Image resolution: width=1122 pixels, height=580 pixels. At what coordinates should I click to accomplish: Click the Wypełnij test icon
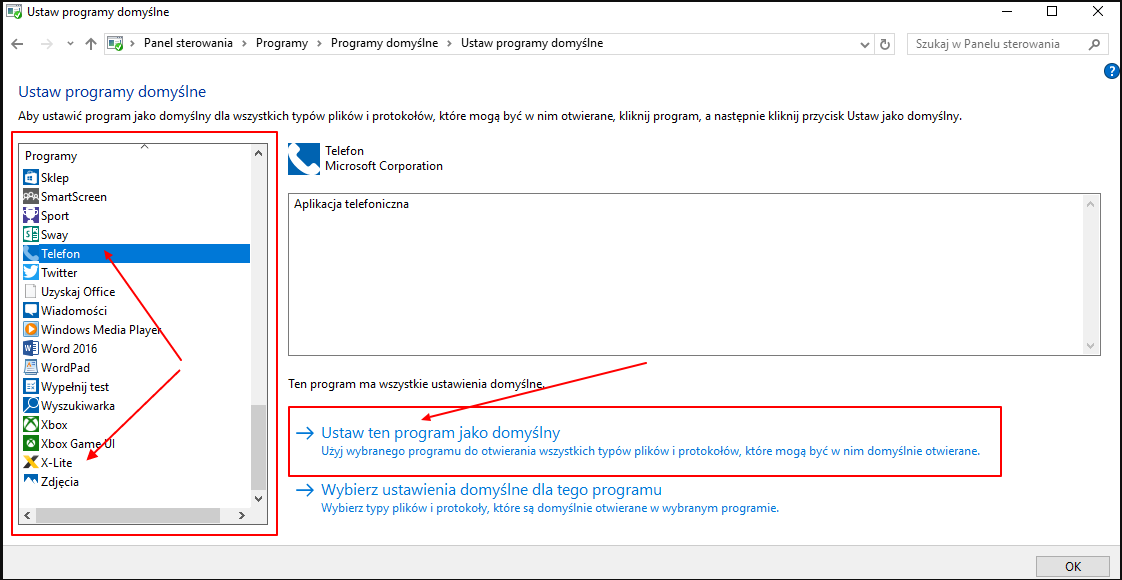(x=31, y=386)
